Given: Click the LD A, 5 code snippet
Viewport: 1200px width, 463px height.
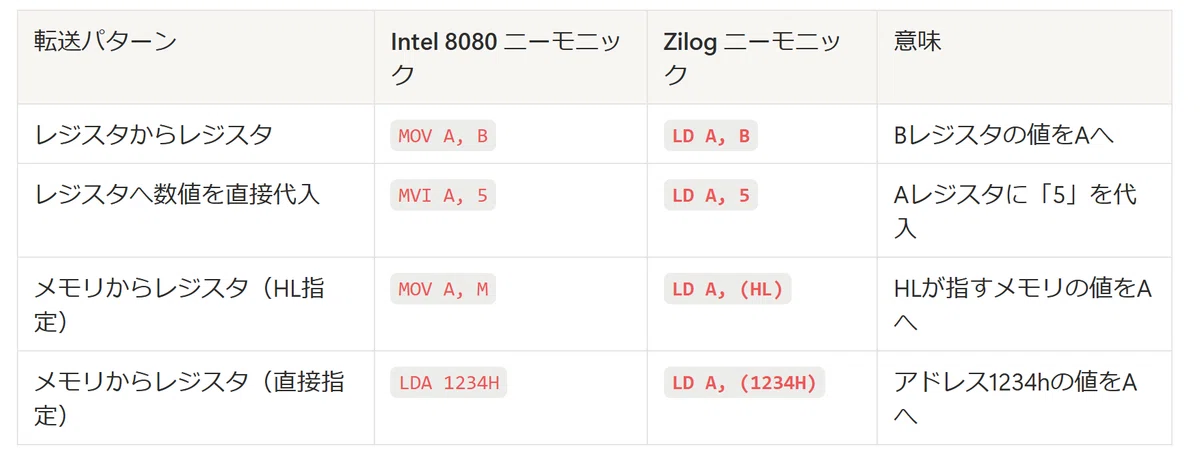Looking at the screenshot, I should (711, 195).
